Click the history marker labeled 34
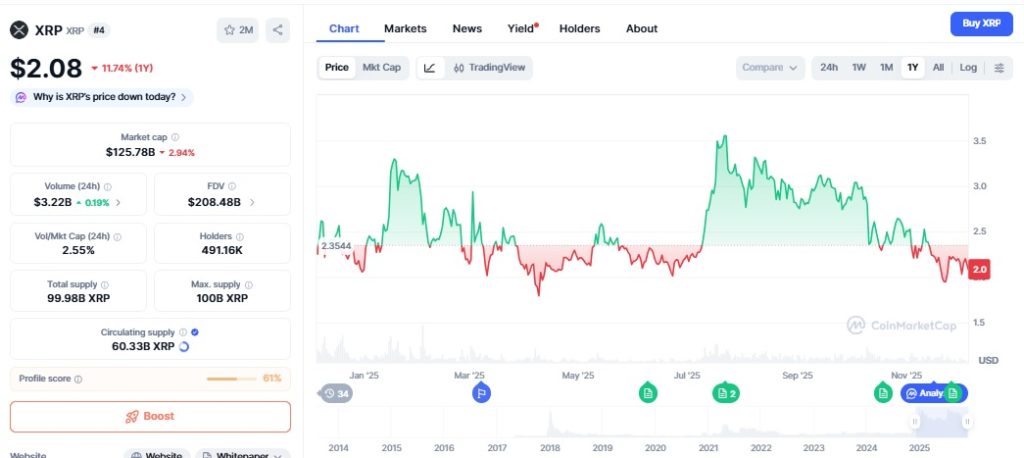1024x458 pixels. [x=336, y=393]
